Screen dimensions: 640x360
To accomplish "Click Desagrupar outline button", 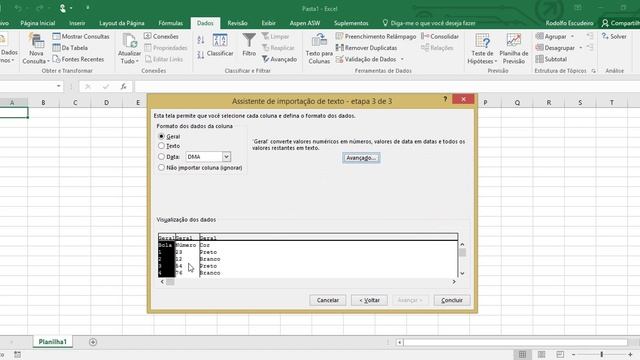I will tap(555, 48).
